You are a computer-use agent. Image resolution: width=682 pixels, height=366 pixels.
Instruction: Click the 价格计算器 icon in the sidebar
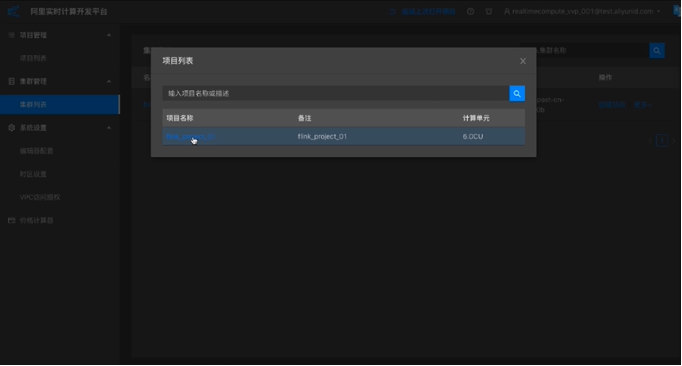point(12,221)
